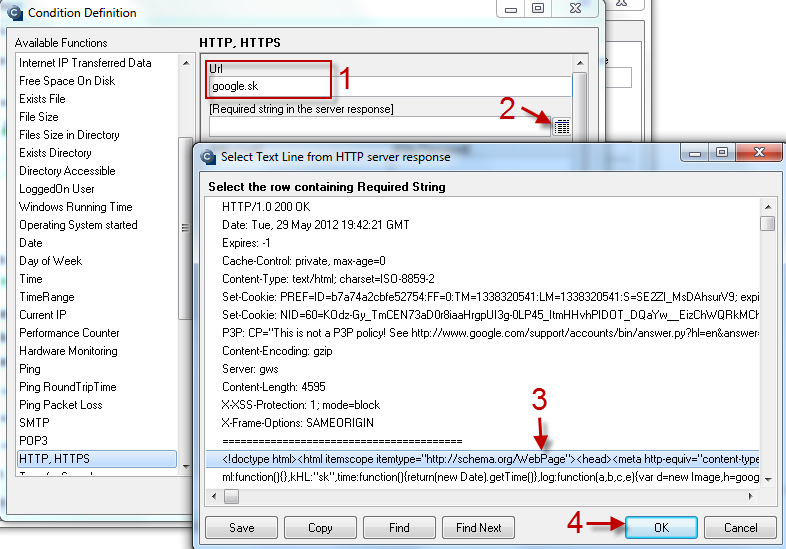The width and height of the screenshot is (786, 549).
Task: Click functions list scrollbar up arrow
Action: point(186,63)
